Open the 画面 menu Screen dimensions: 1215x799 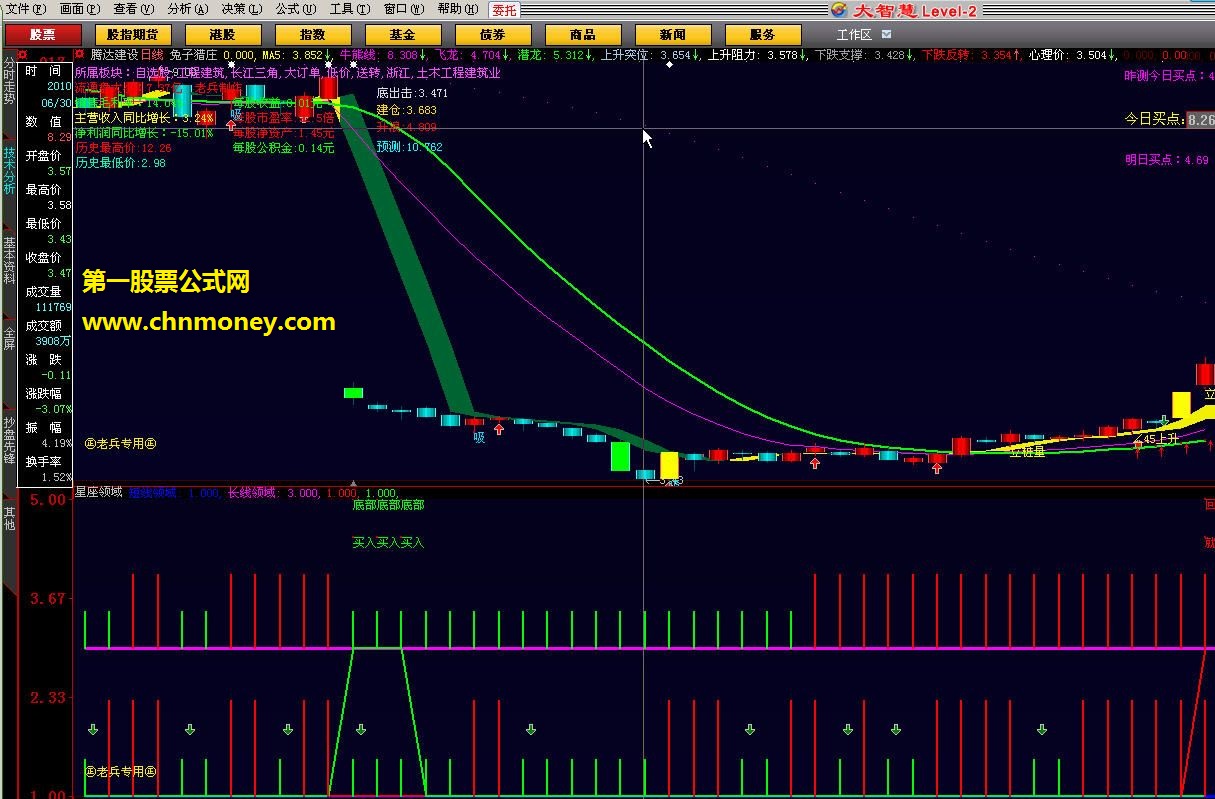(80, 9)
